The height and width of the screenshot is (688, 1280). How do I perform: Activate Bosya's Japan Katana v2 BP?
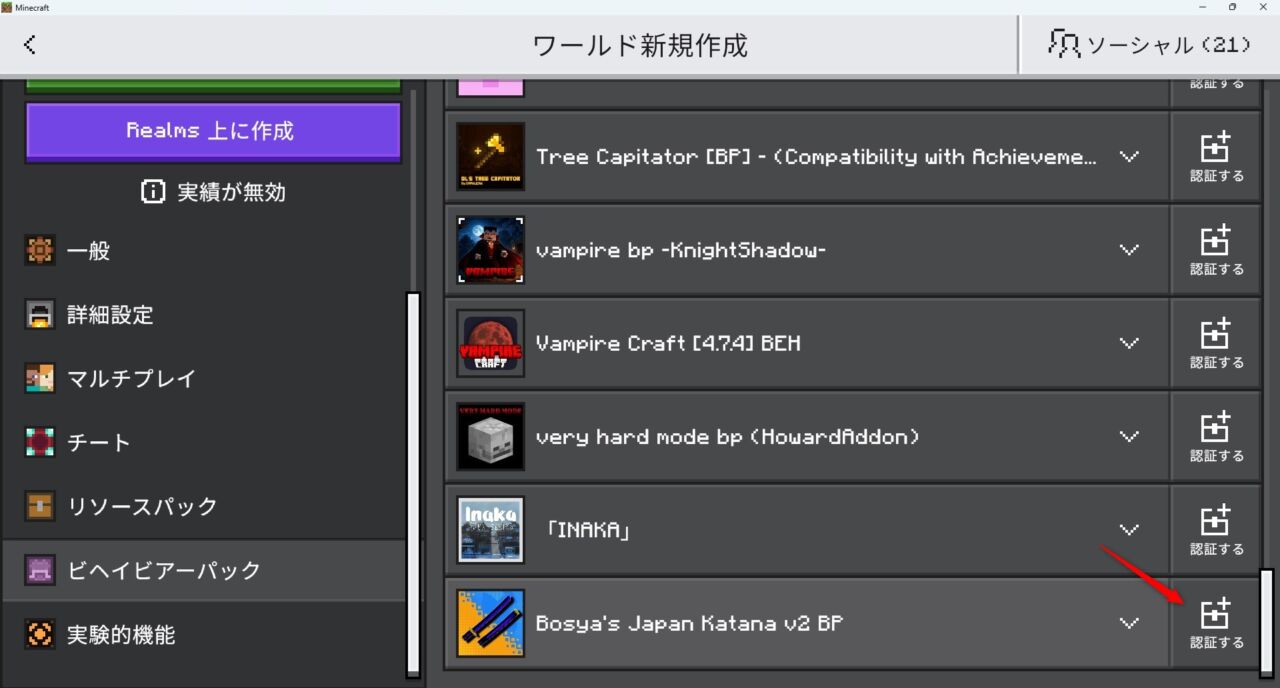coord(1216,623)
